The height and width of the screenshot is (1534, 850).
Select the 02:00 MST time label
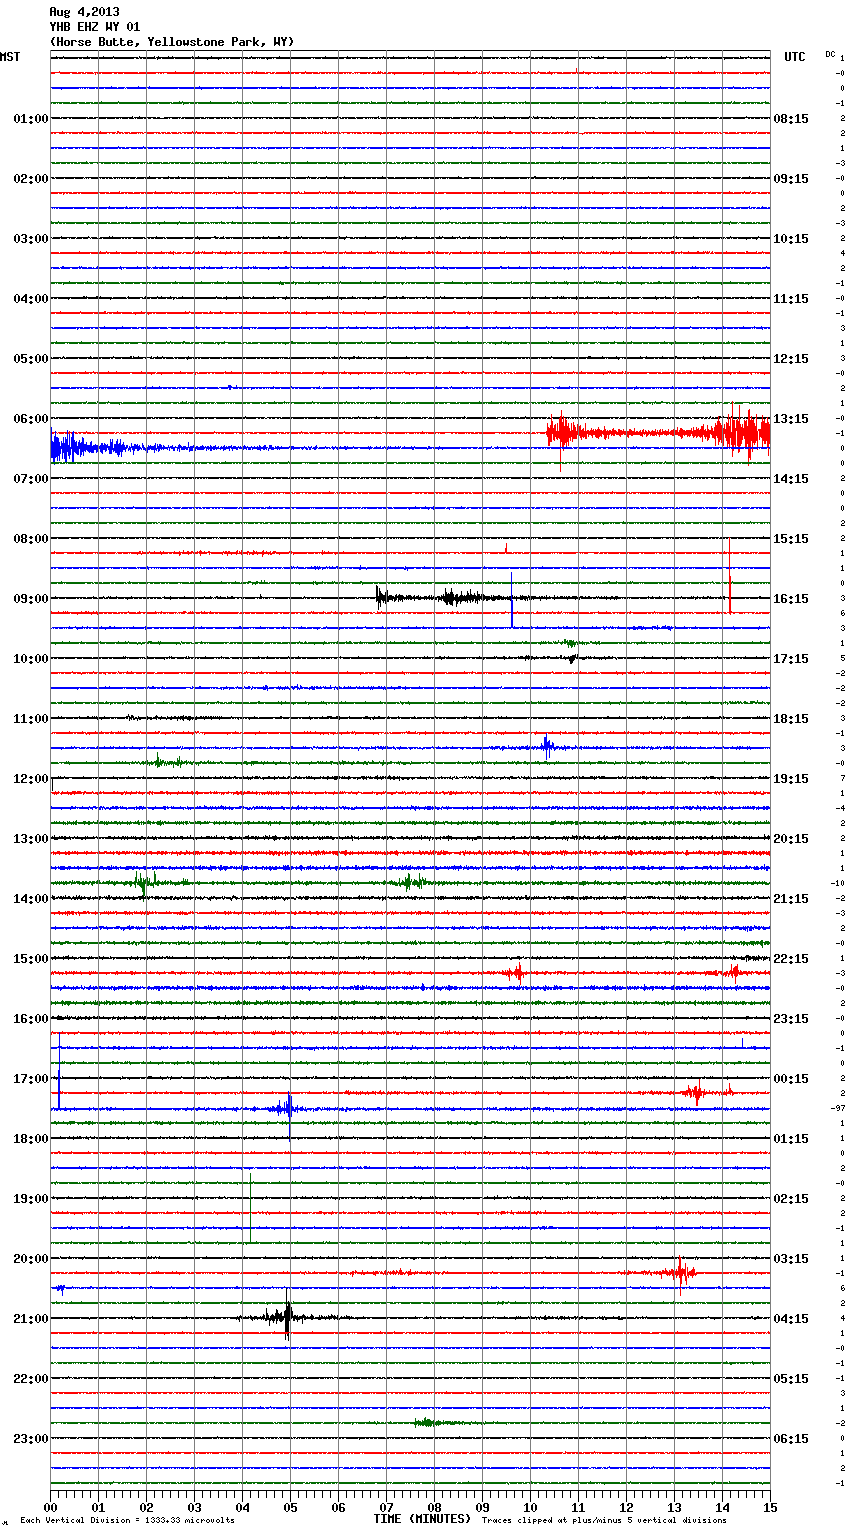[31, 179]
